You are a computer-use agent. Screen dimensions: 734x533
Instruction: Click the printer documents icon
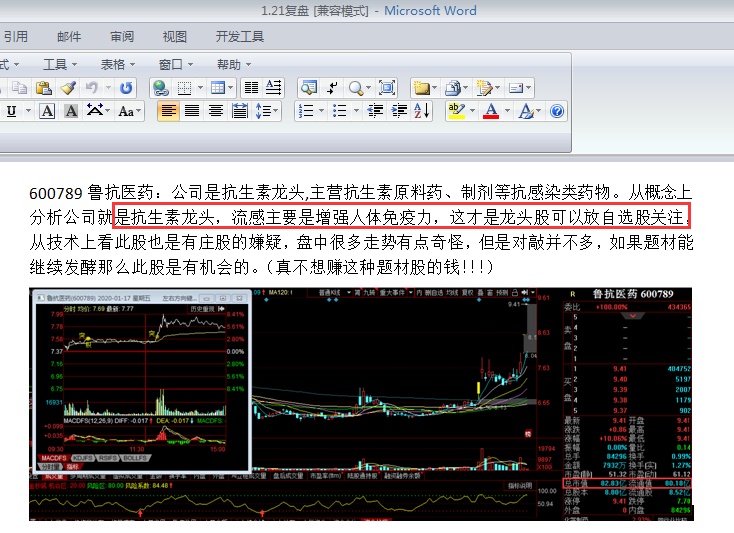(453, 88)
